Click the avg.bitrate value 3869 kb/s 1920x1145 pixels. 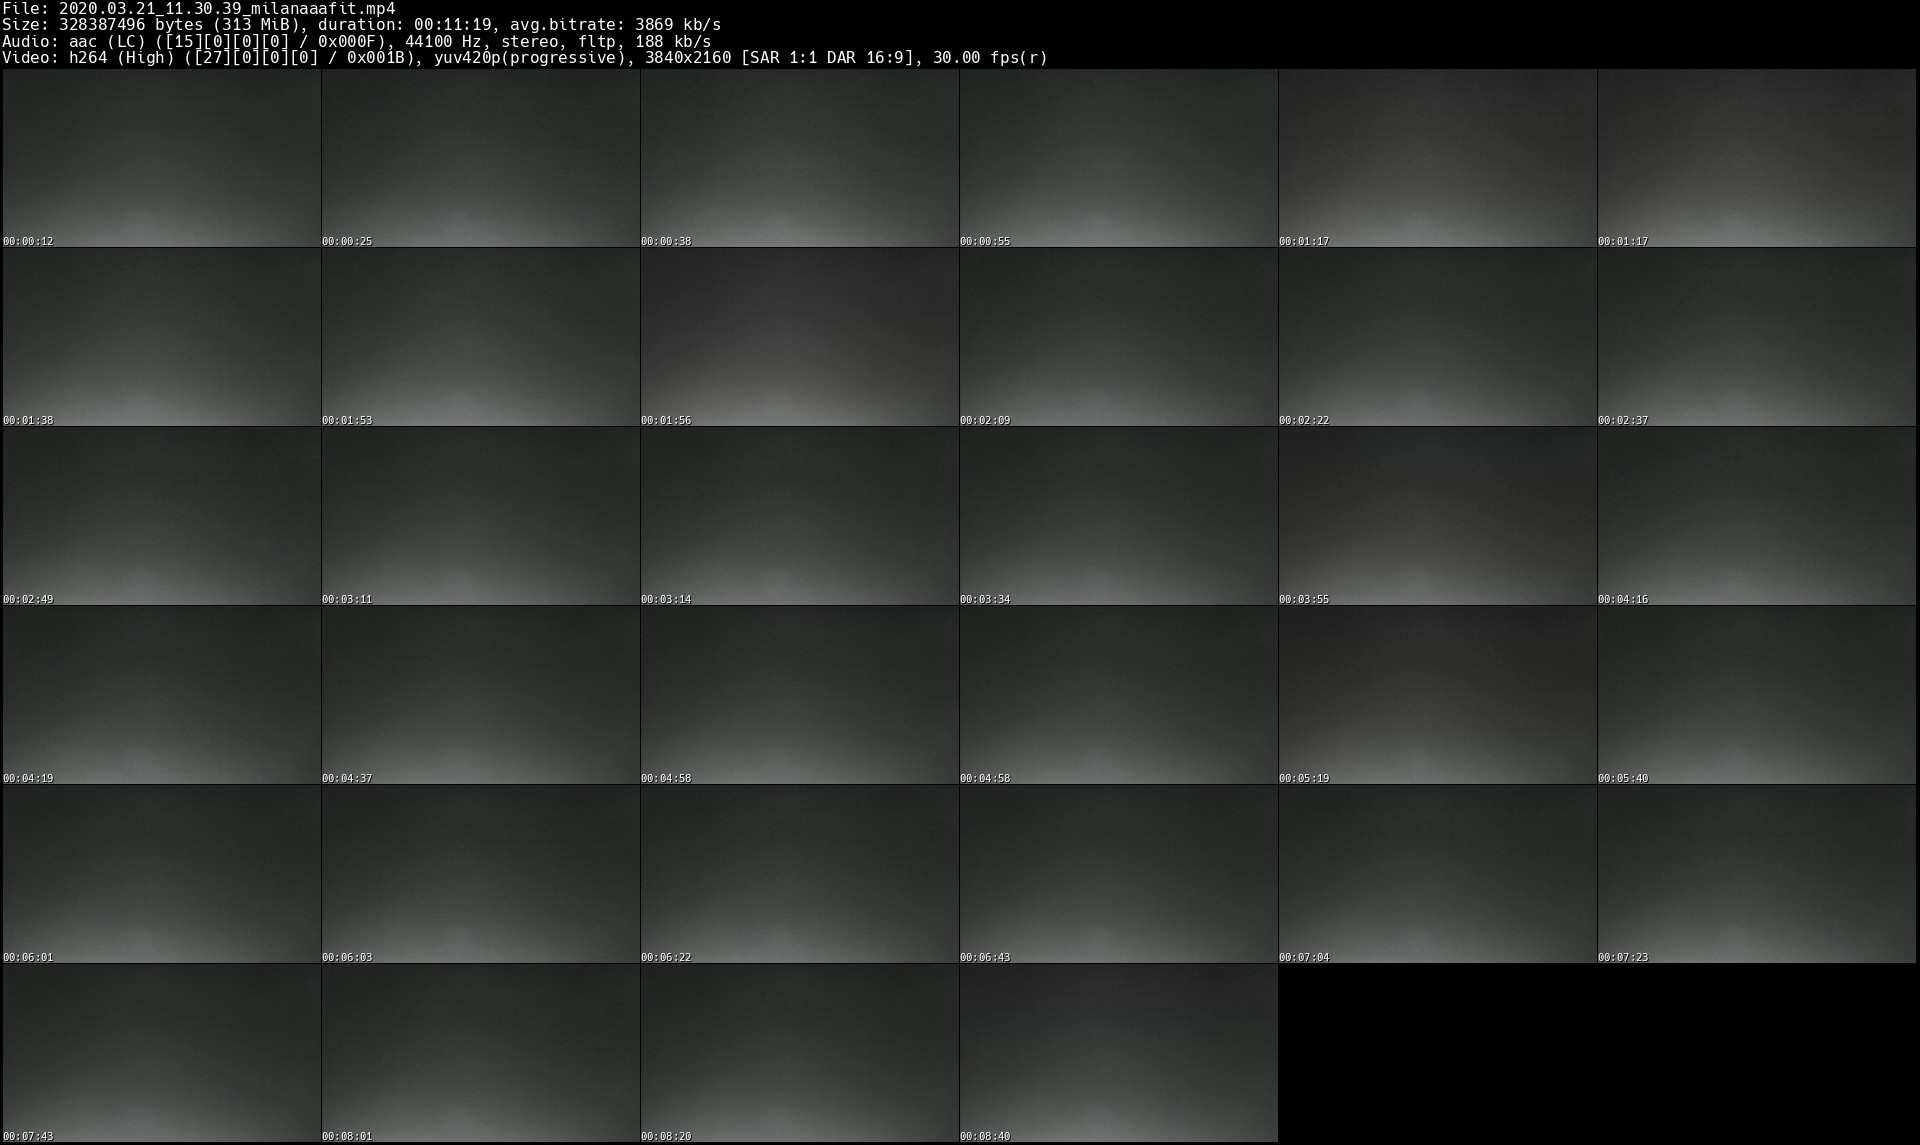[678, 25]
